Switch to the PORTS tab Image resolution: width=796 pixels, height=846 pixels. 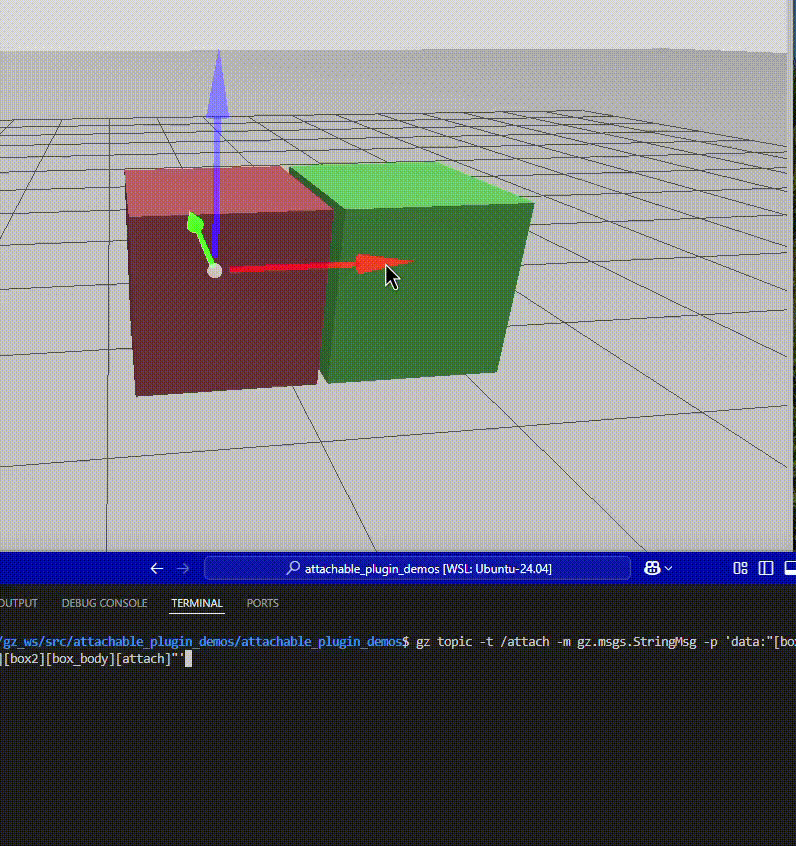(x=262, y=603)
